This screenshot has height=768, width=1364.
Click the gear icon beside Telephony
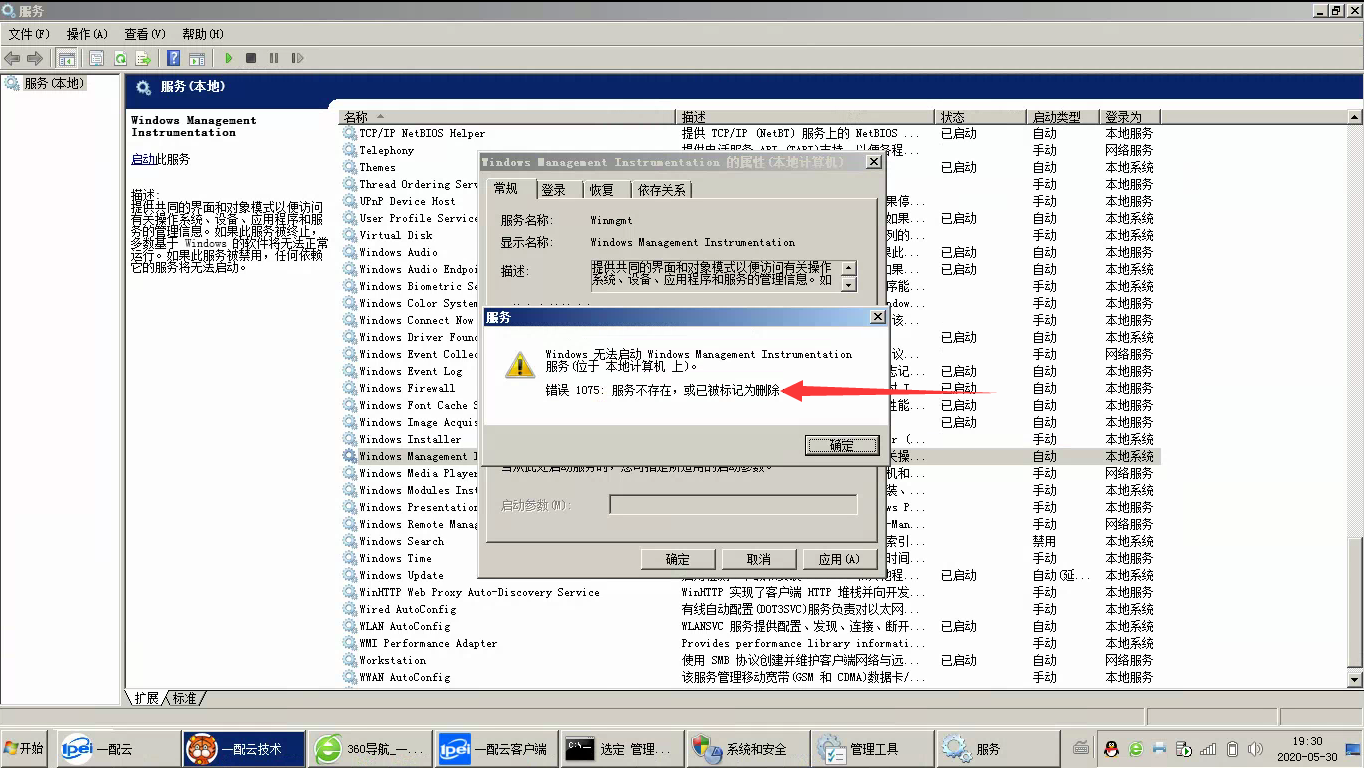[350, 150]
